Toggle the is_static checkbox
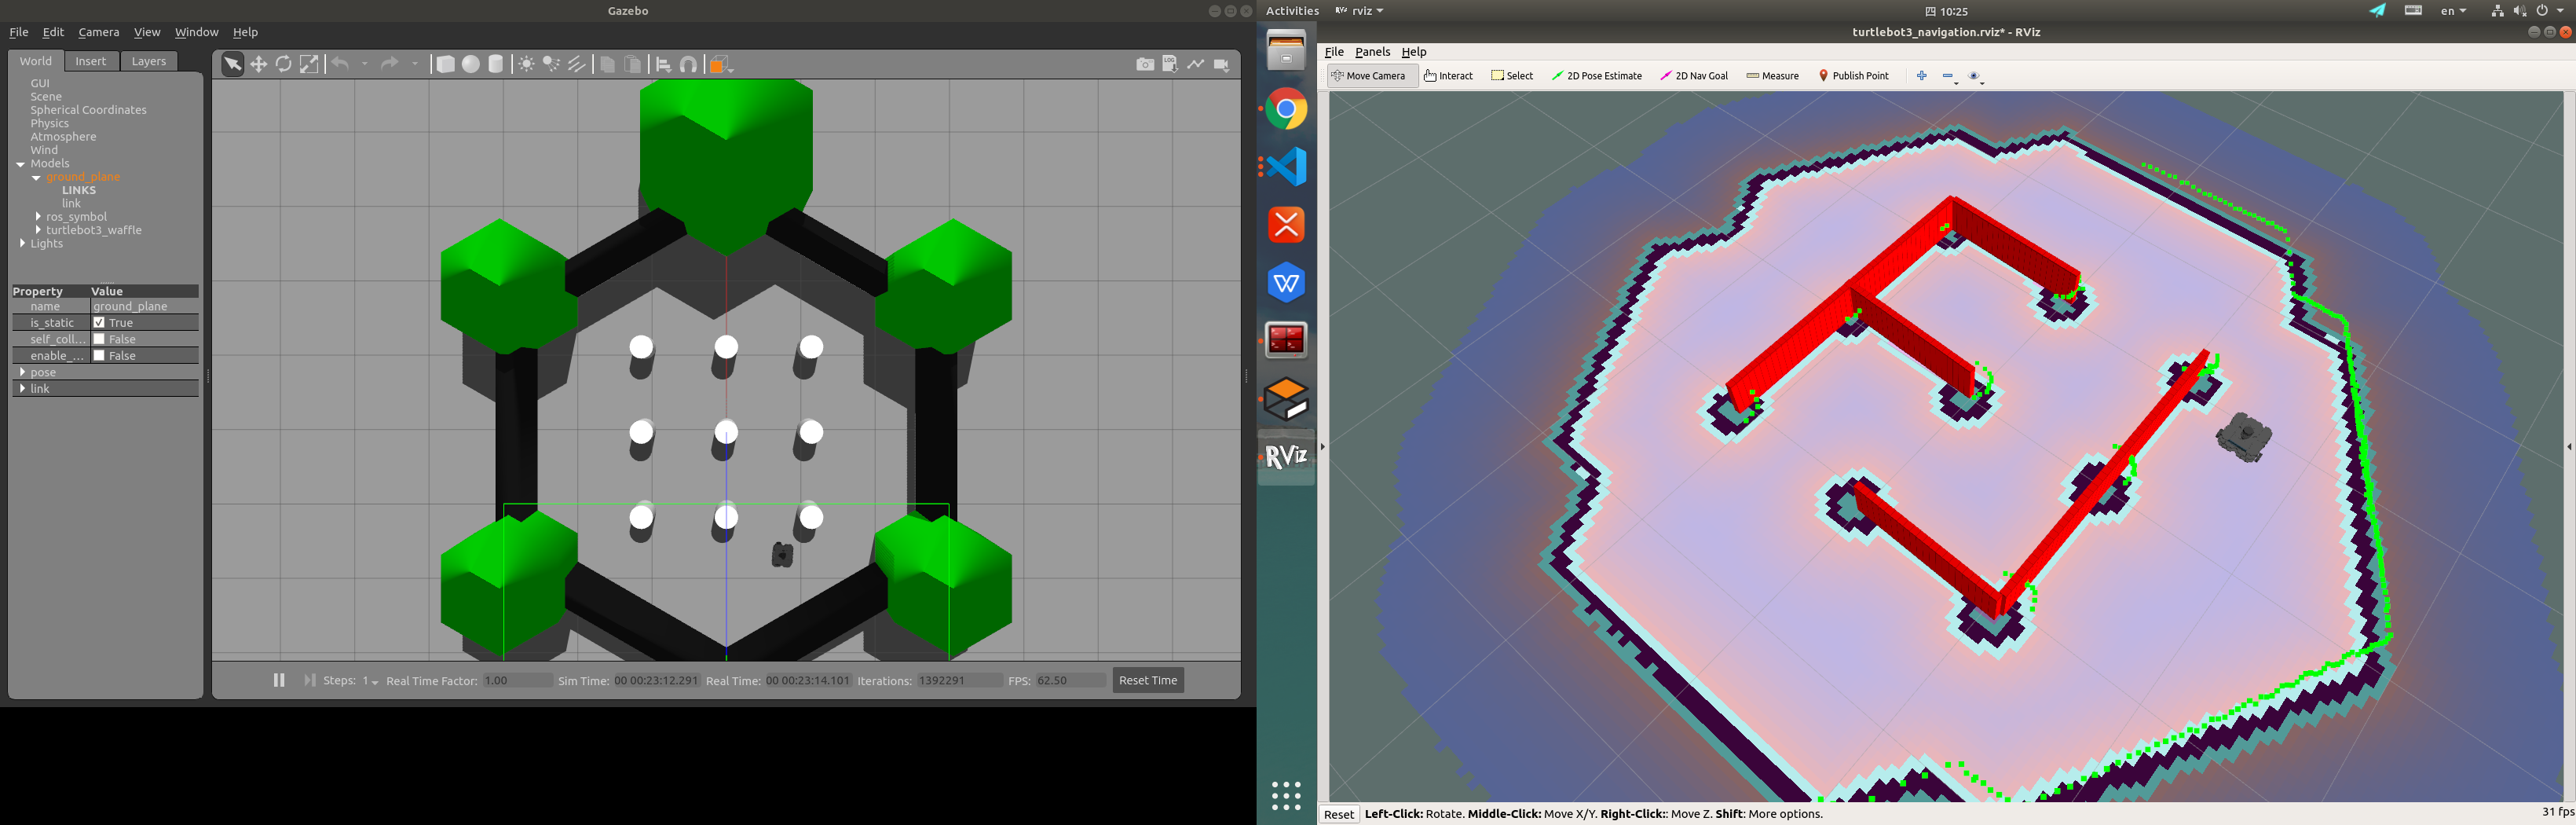2576x825 pixels. point(99,323)
